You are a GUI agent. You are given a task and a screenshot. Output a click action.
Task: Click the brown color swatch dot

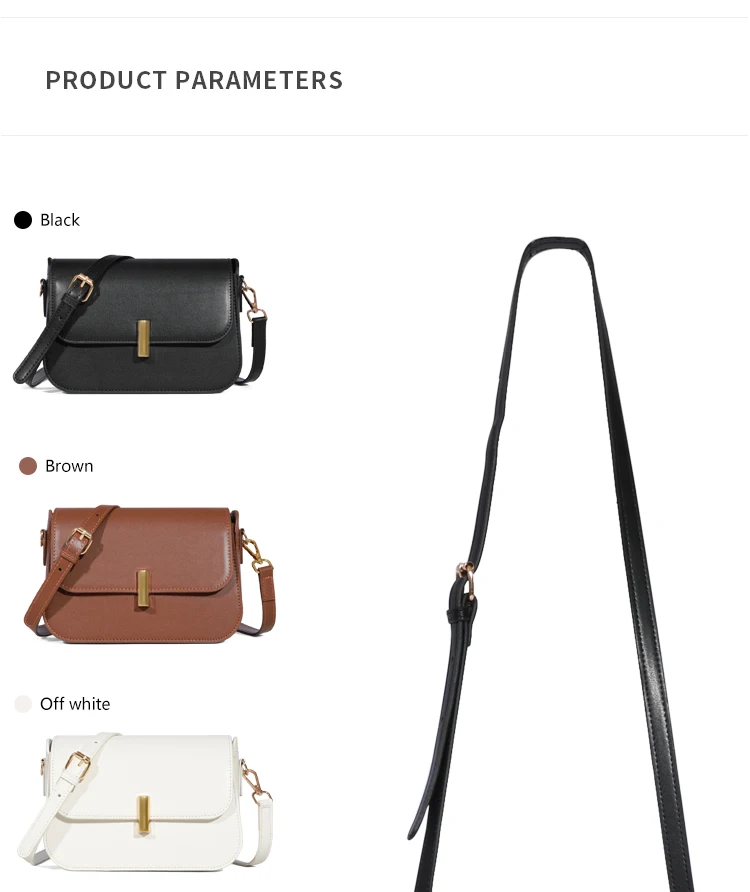pos(28,466)
